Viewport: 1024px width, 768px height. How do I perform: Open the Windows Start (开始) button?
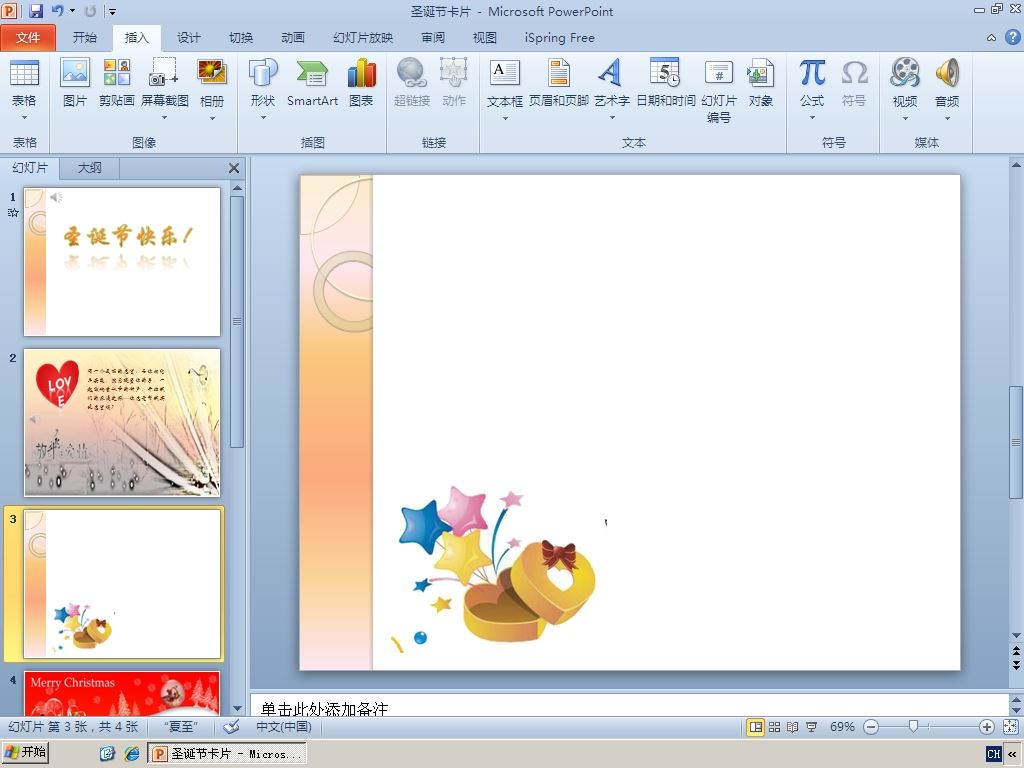pos(25,753)
